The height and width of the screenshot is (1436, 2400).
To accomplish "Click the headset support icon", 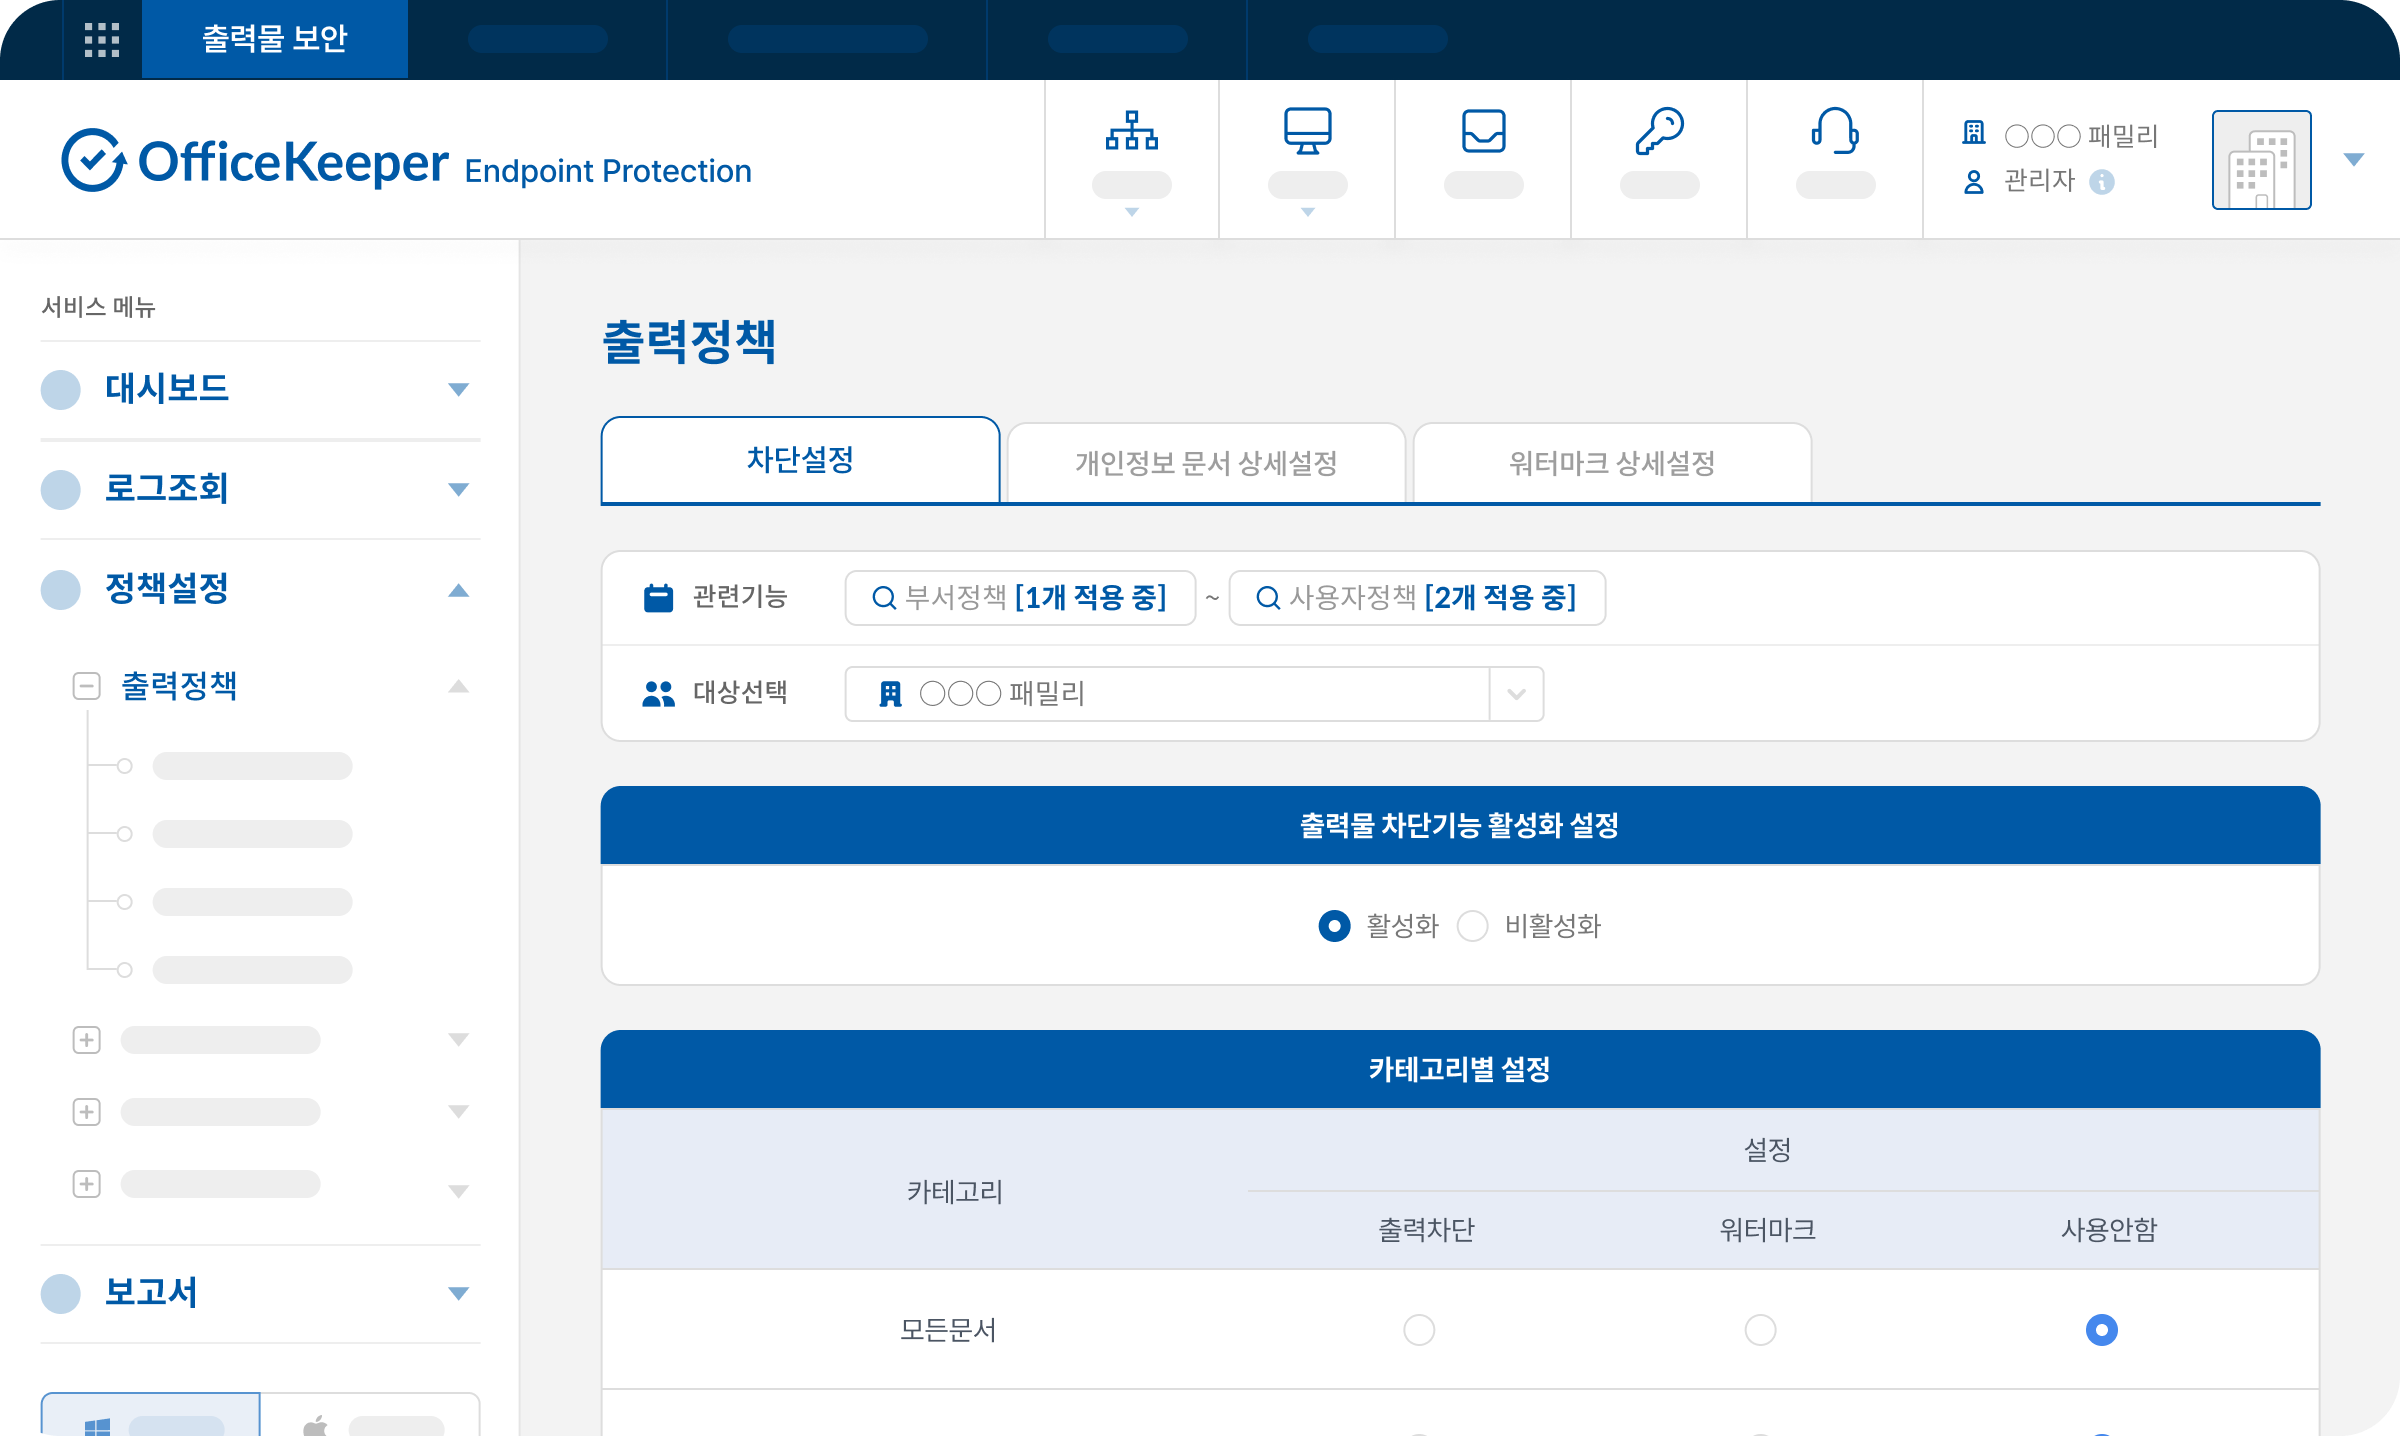I will (x=1835, y=132).
